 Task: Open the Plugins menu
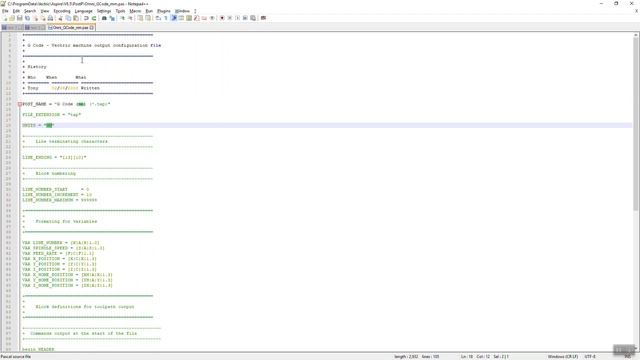(x=164, y=11)
